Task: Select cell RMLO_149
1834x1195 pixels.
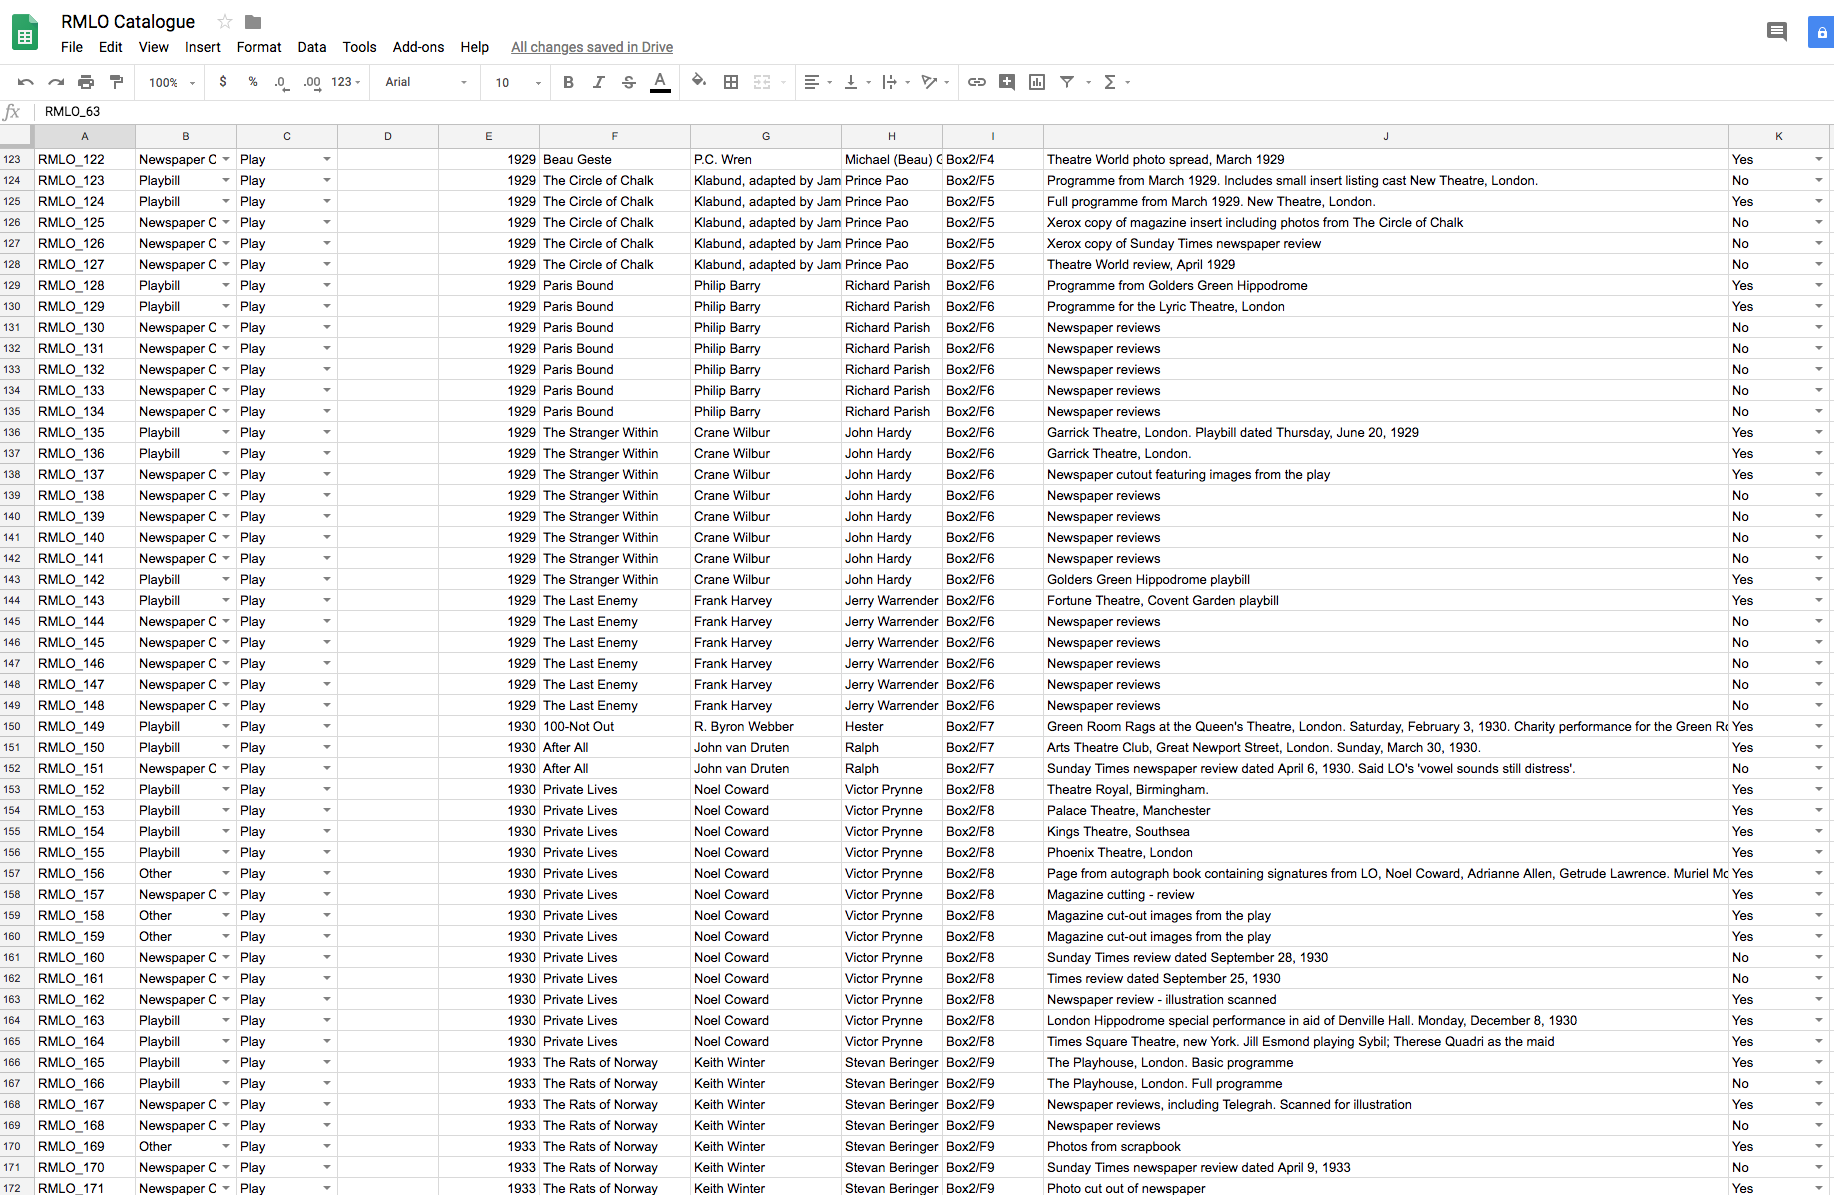Action: (85, 727)
